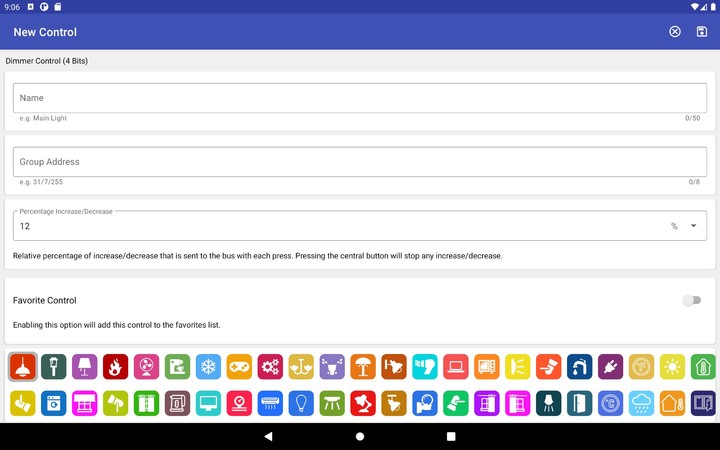Choose the orange microwave oven icon

(487, 366)
